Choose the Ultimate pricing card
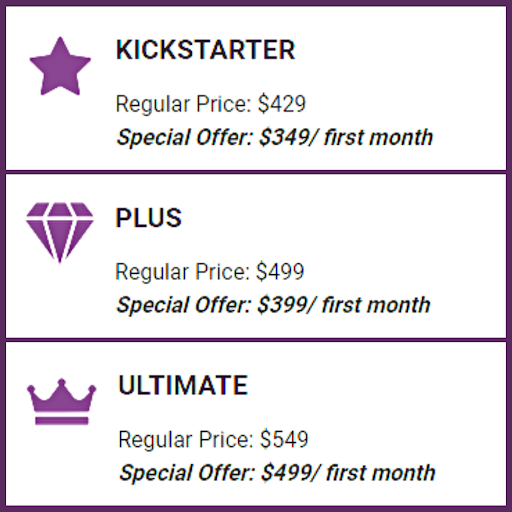The width and height of the screenshot is (512, 512). 256,424
